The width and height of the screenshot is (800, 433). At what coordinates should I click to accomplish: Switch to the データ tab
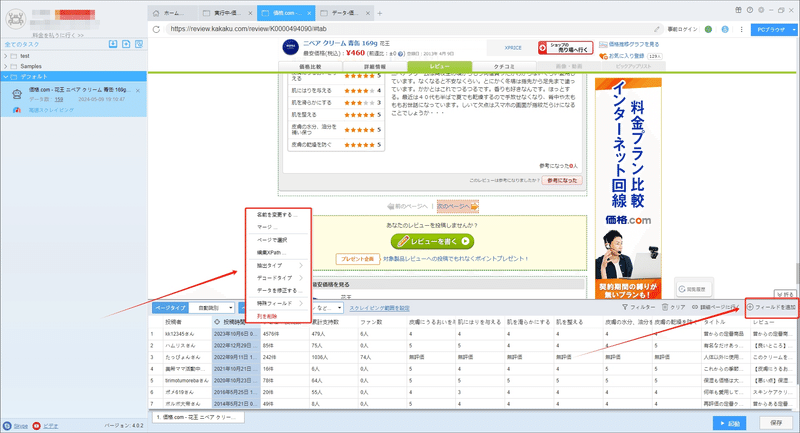(344, 13)
